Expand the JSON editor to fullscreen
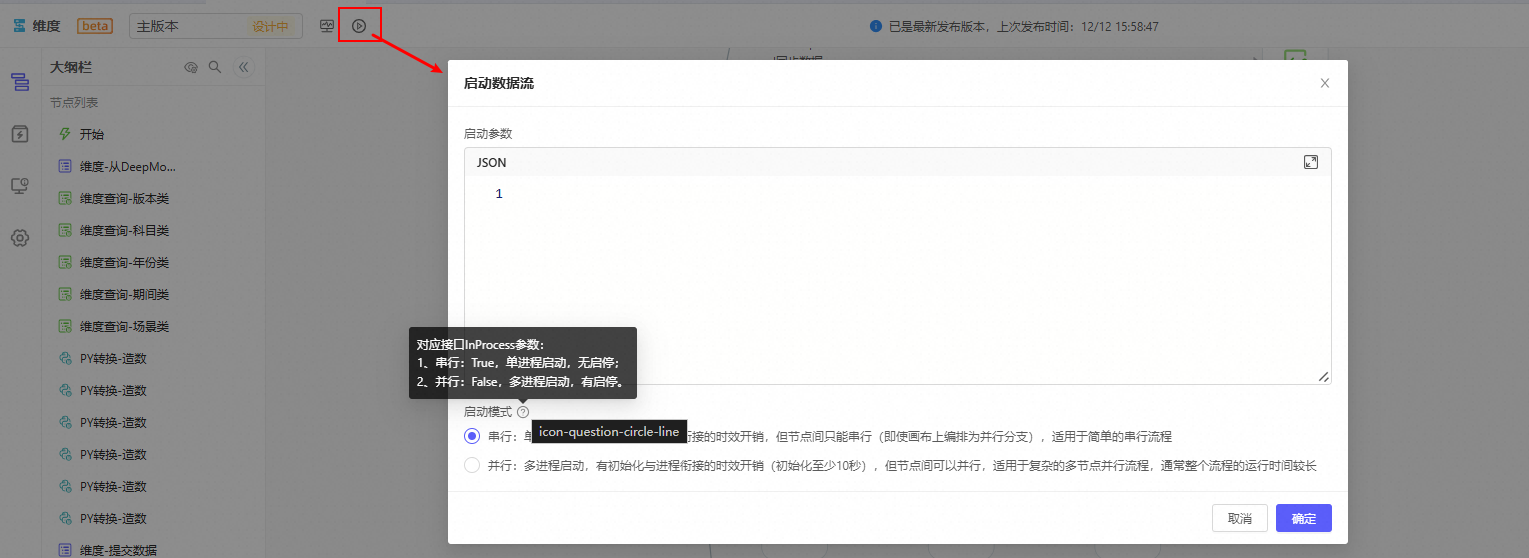The image size is (1529, 558). (1310, 162)
